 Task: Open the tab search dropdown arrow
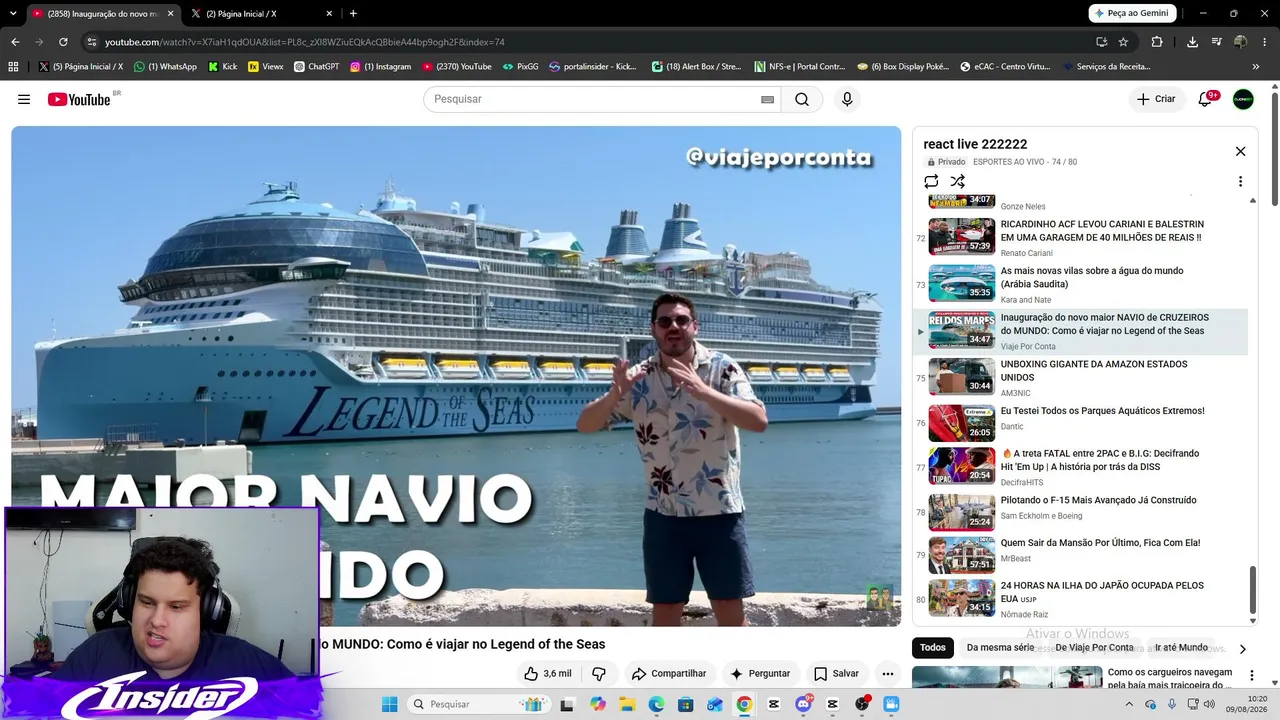click(x=14, y=13)
